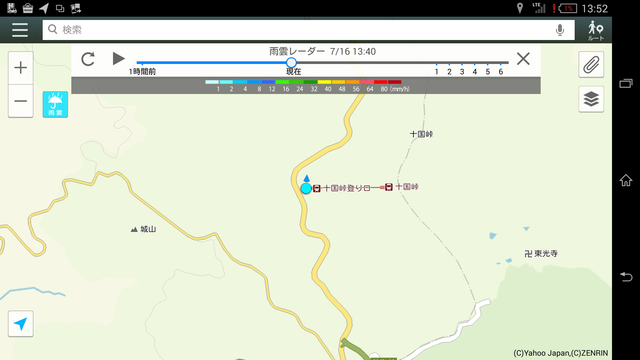Jump to 1 hour forecast marker
Image resolution: width=640 pixels, height=360 pixels.
(x=436, y=71)
